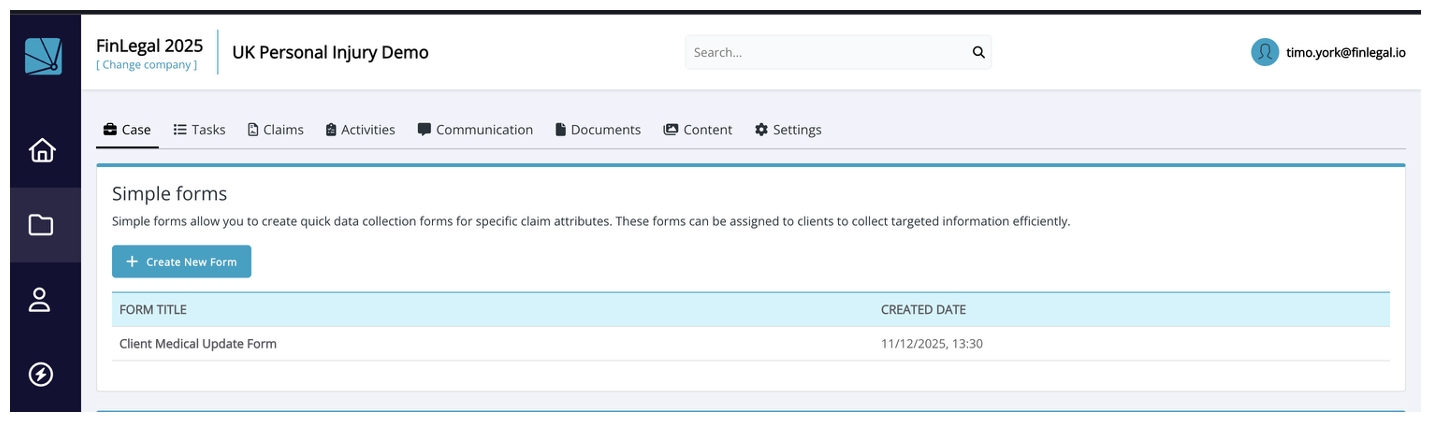Select the Documents tab

tap(598, 130)
